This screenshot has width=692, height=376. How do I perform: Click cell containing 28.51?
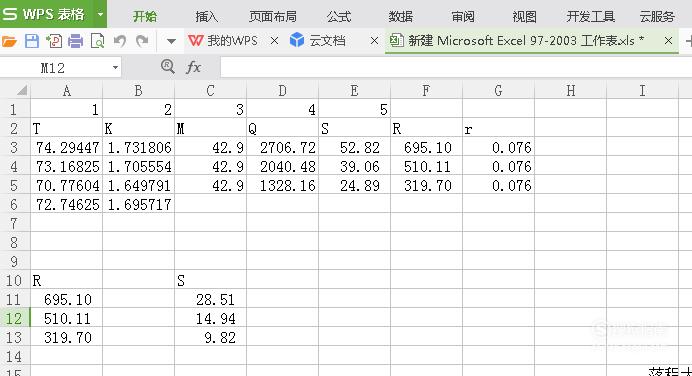point(211,299)
